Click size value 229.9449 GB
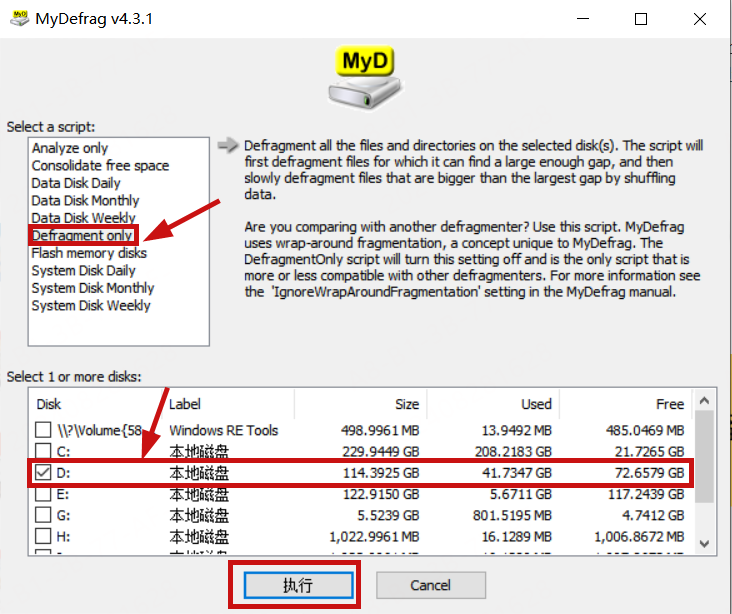Image resolution: width=732 pixels, height=614 pixels. (380, 452)
